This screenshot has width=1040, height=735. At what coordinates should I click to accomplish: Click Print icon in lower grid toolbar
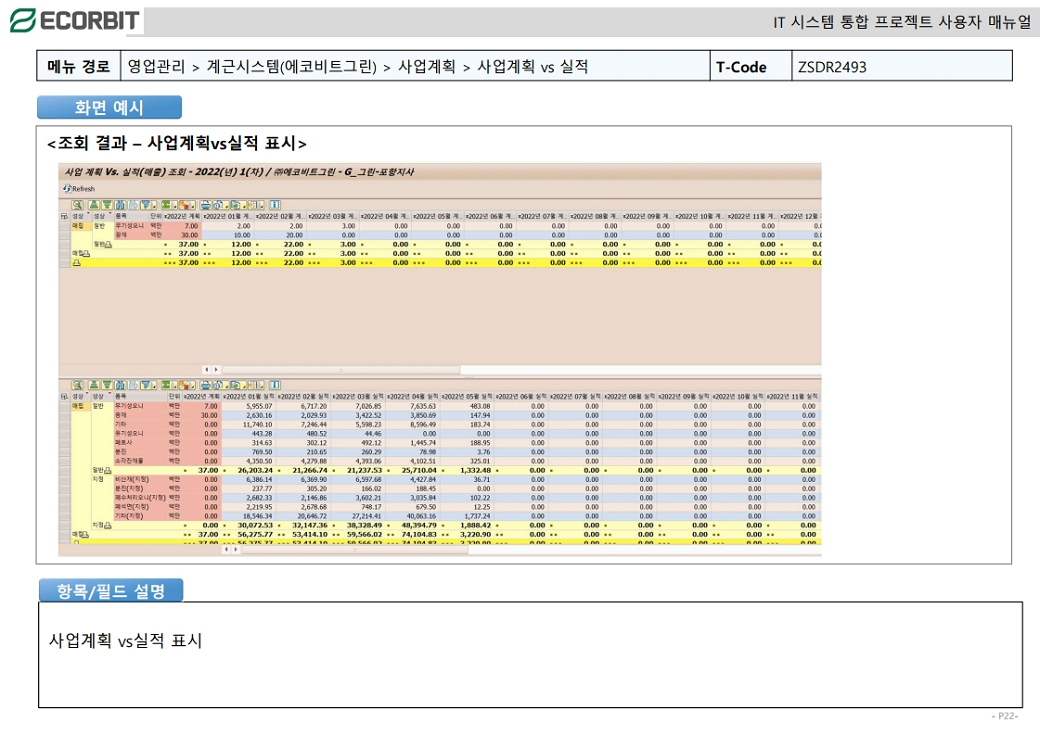click(x=207, y=385)
